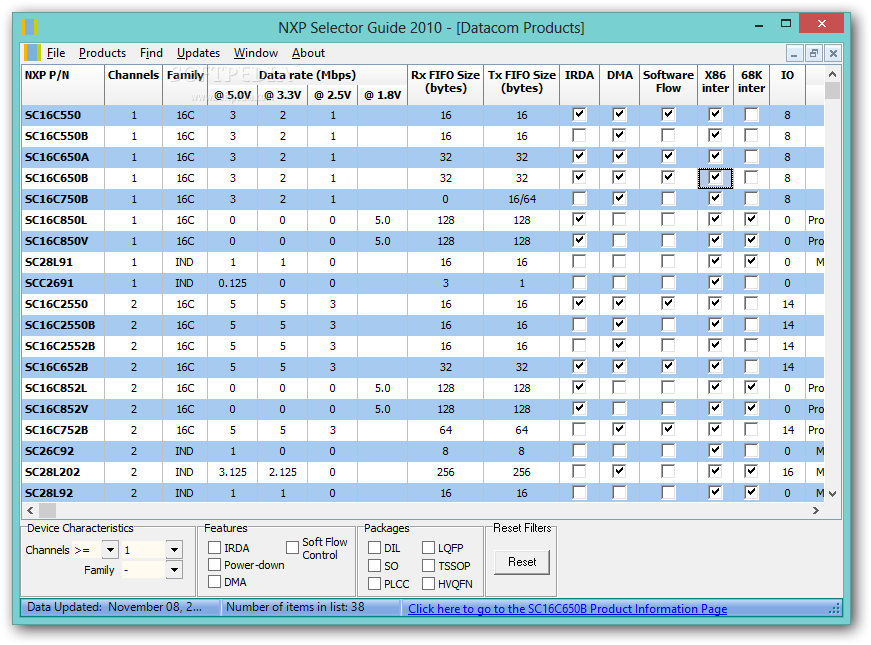871x645 pixels.
Task: Minimize the Datacom Products child window
Action: pos(794,53)
